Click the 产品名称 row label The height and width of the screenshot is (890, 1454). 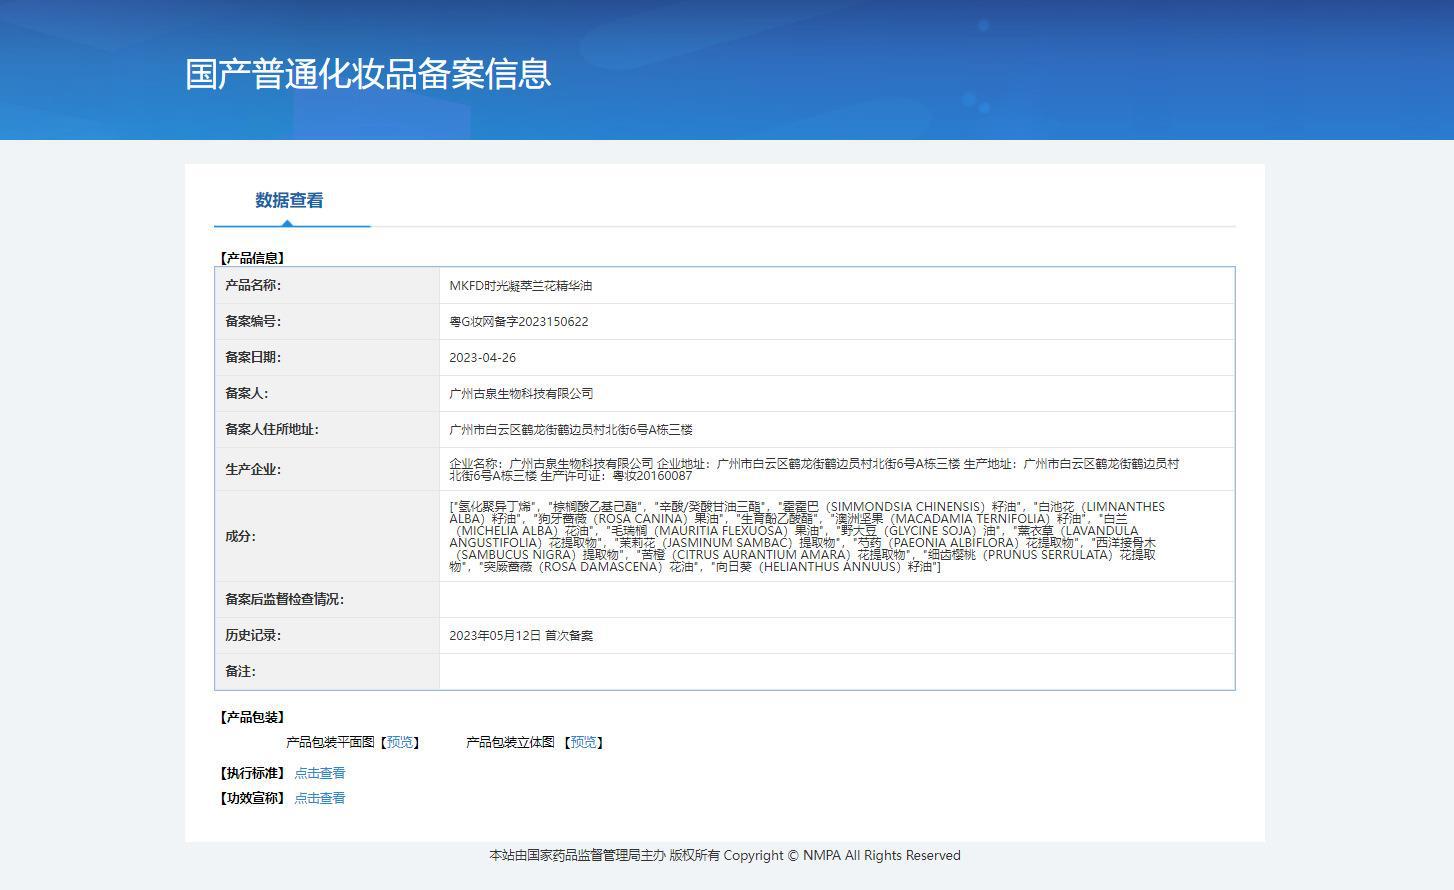click(x=253, y=286)
